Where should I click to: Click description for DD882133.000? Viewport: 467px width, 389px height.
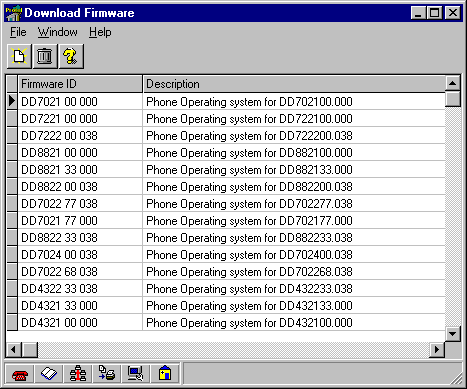point(294,169)
